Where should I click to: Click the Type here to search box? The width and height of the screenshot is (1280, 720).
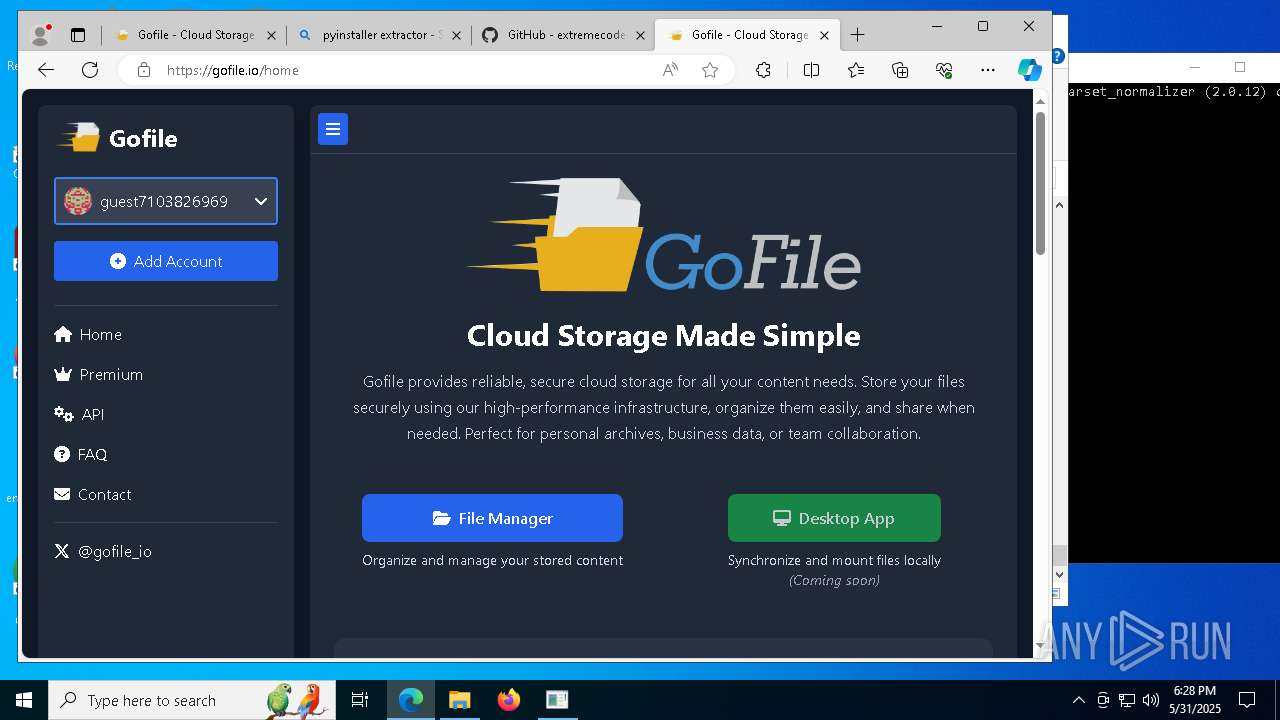(x=192, y=700)
